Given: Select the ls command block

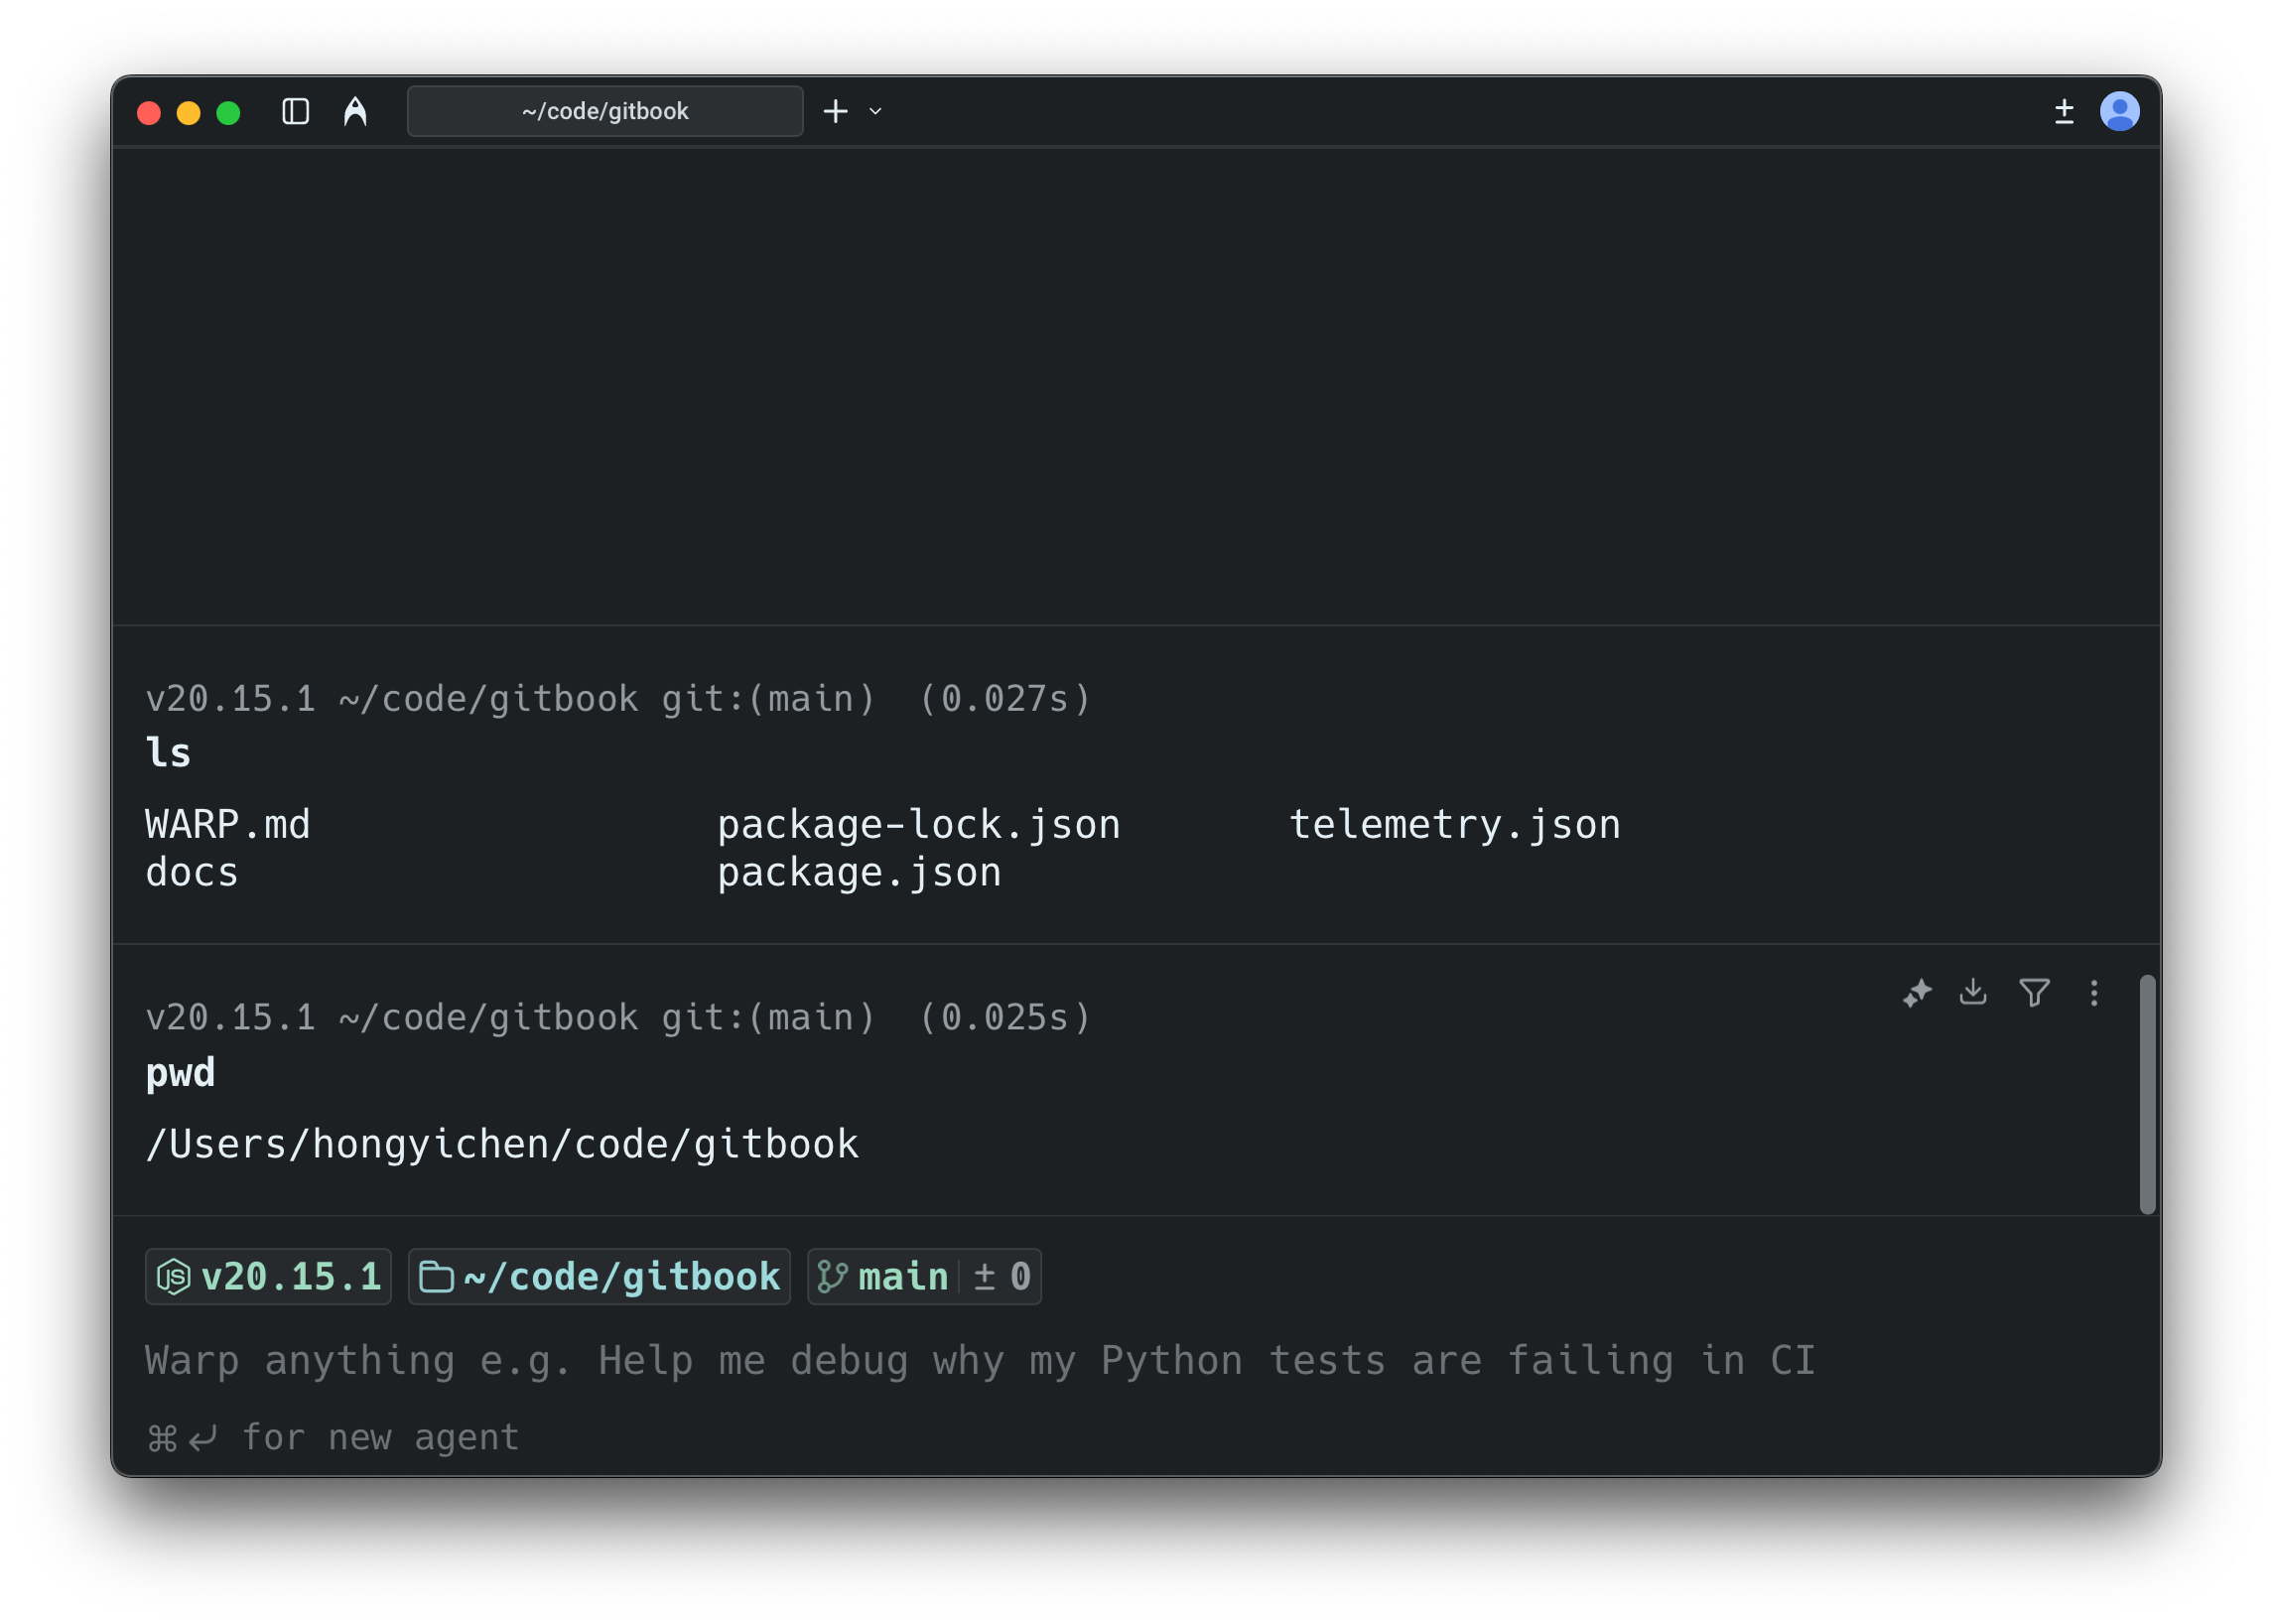Looking at the screenshot, I should tap(168, 753).
